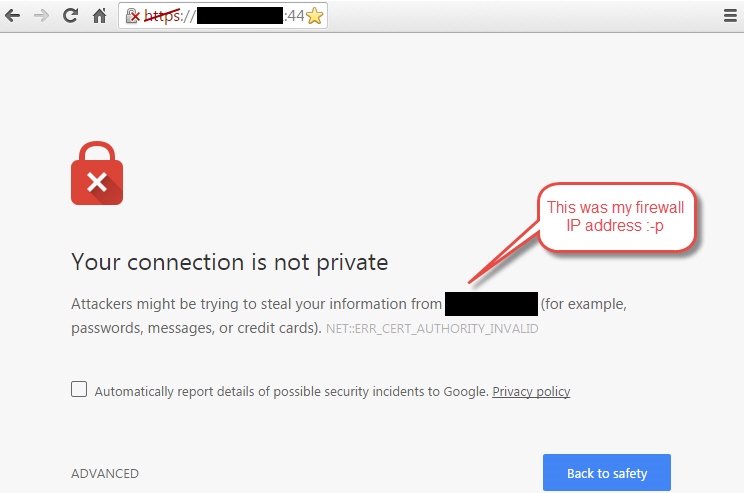Screen dimensions: 744x493
Task: Click the redacted IP block in the warning message
Action: [491, 304]
